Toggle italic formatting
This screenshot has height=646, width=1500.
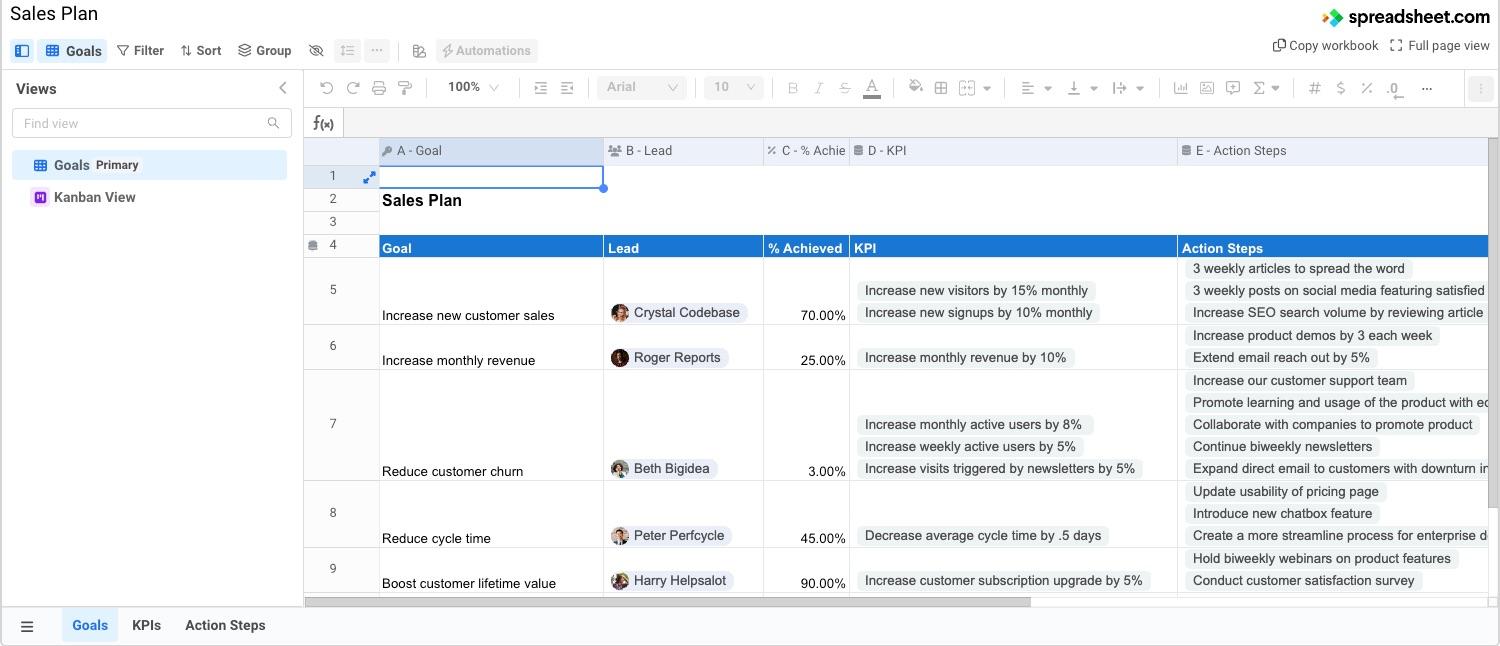pos(818,87)
